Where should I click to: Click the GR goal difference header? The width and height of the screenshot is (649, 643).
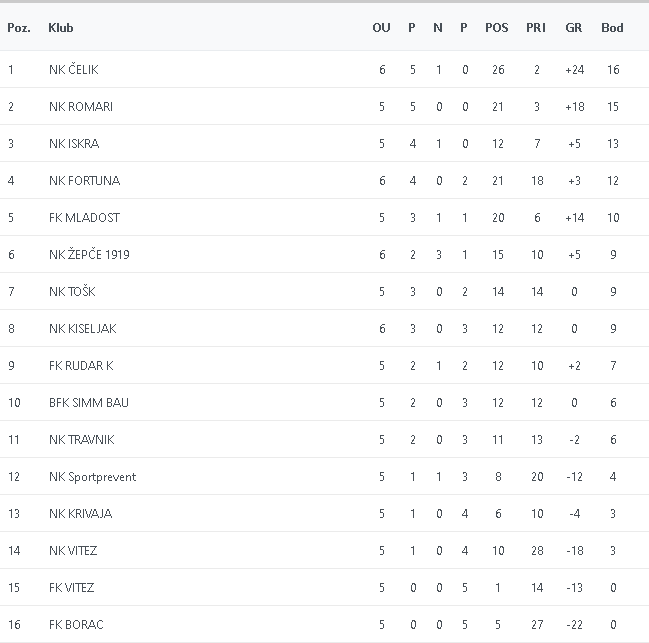[573, 28]
